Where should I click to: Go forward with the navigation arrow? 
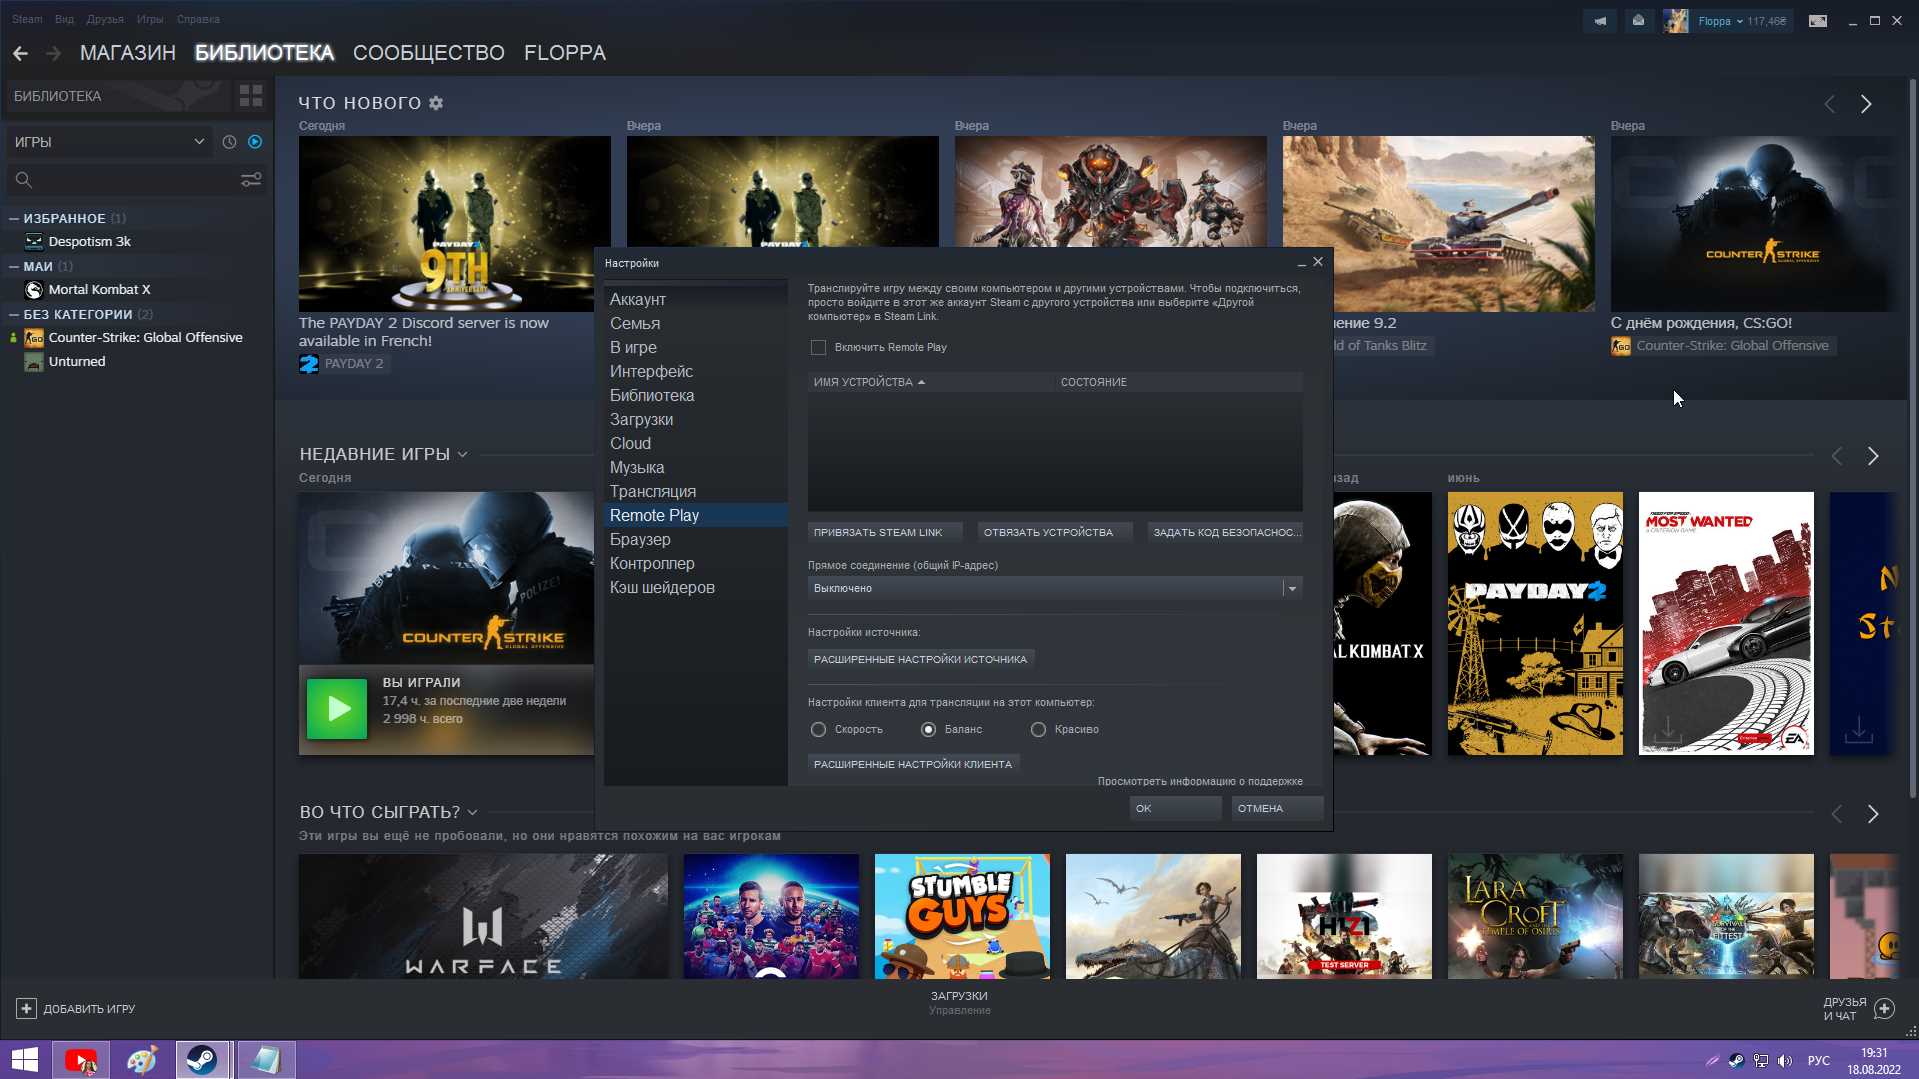[x=54, y=53]
